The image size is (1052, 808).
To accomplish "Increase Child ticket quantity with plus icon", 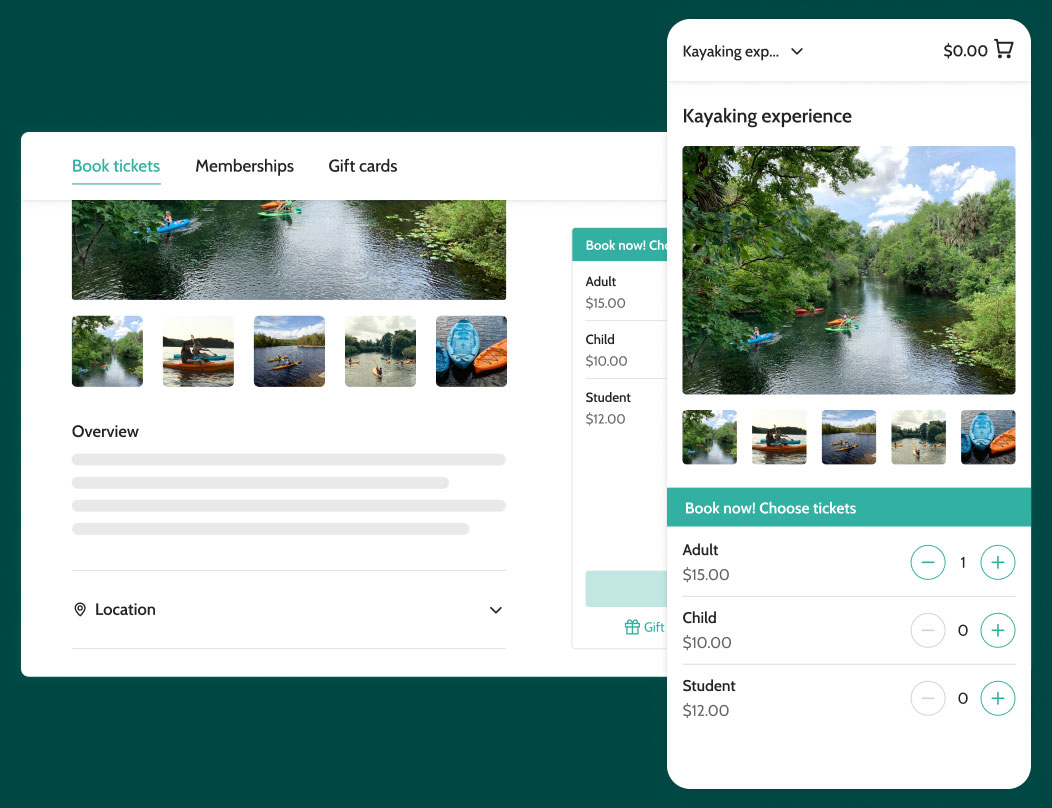I will (997, 630).
